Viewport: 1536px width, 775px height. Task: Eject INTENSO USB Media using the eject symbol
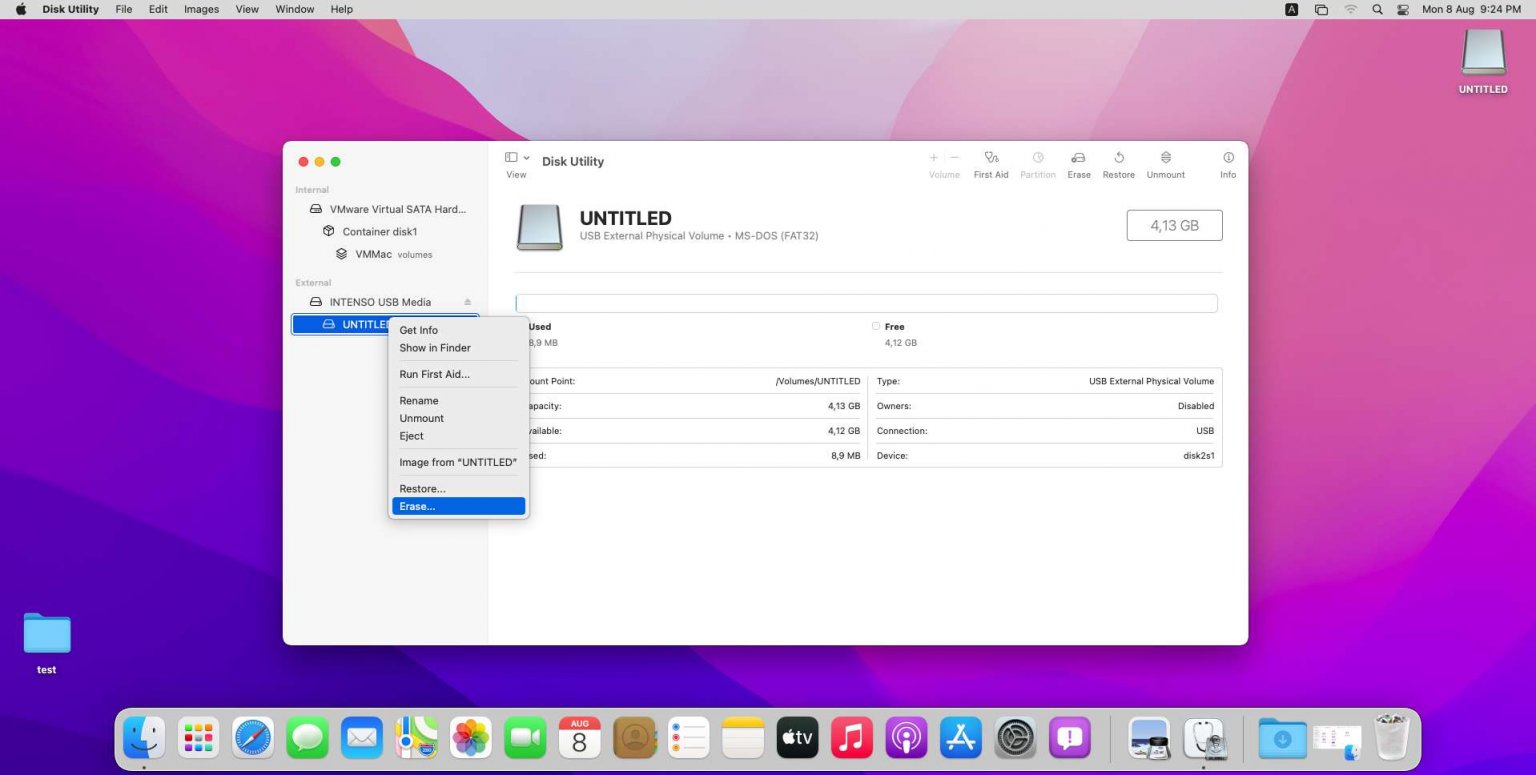467,301
